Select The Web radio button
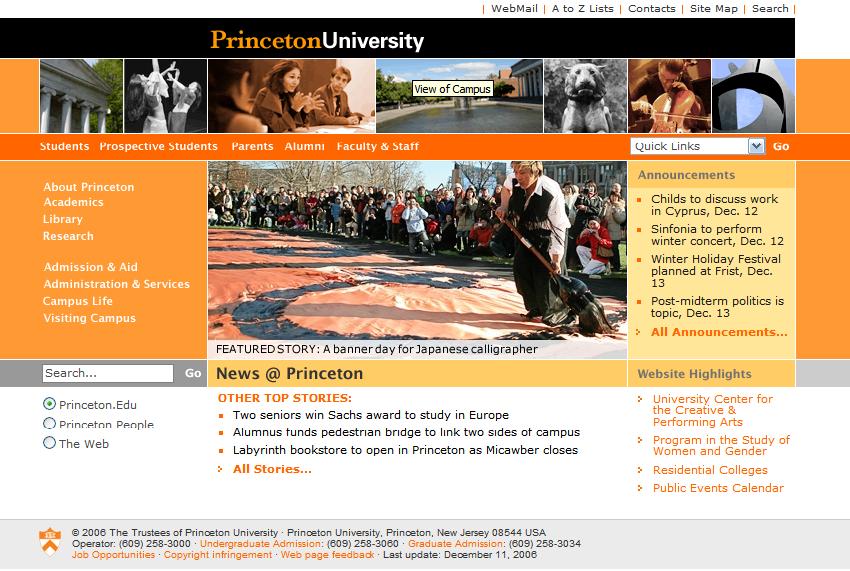850x571 pixels. coord(49,443)
